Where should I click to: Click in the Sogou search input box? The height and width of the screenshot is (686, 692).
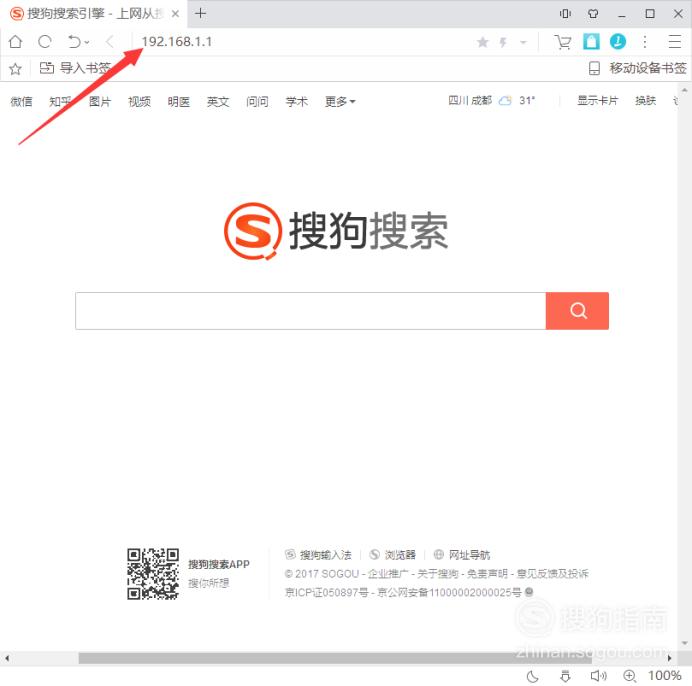pos(310,311)
